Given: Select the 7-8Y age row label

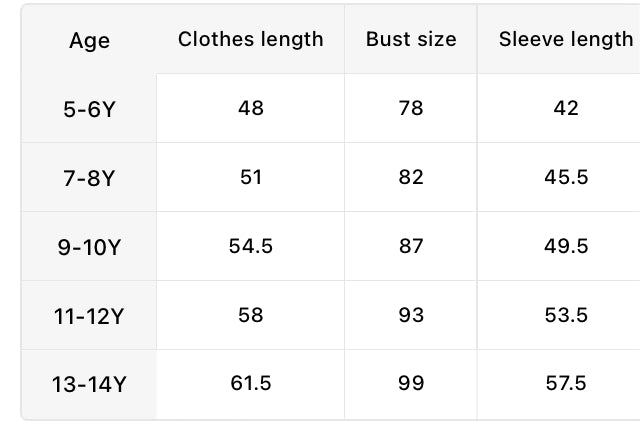Looking at the screenshot, I should [89, 178].
